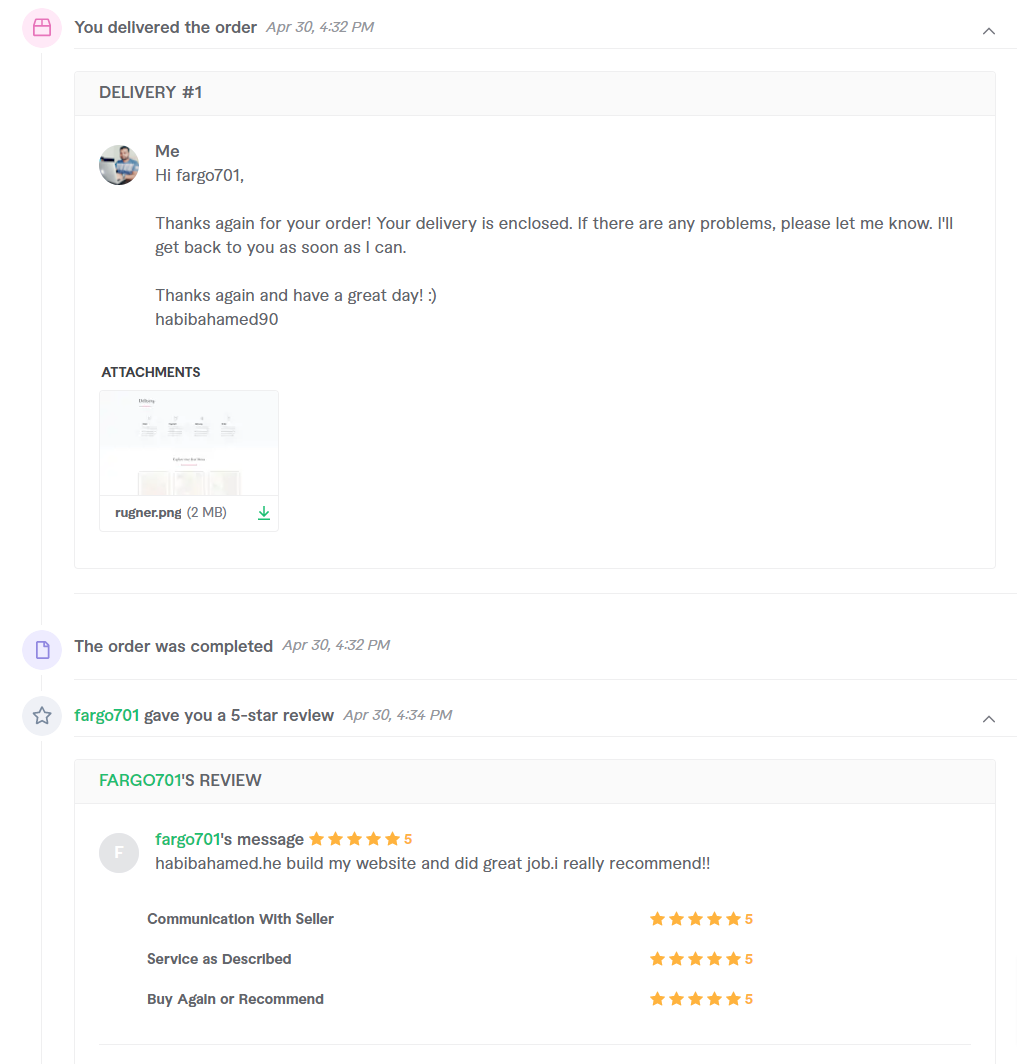Collapse the 5-star review section
The width and height of the screenshot is (1017, 1064).
tap(989, 718)
